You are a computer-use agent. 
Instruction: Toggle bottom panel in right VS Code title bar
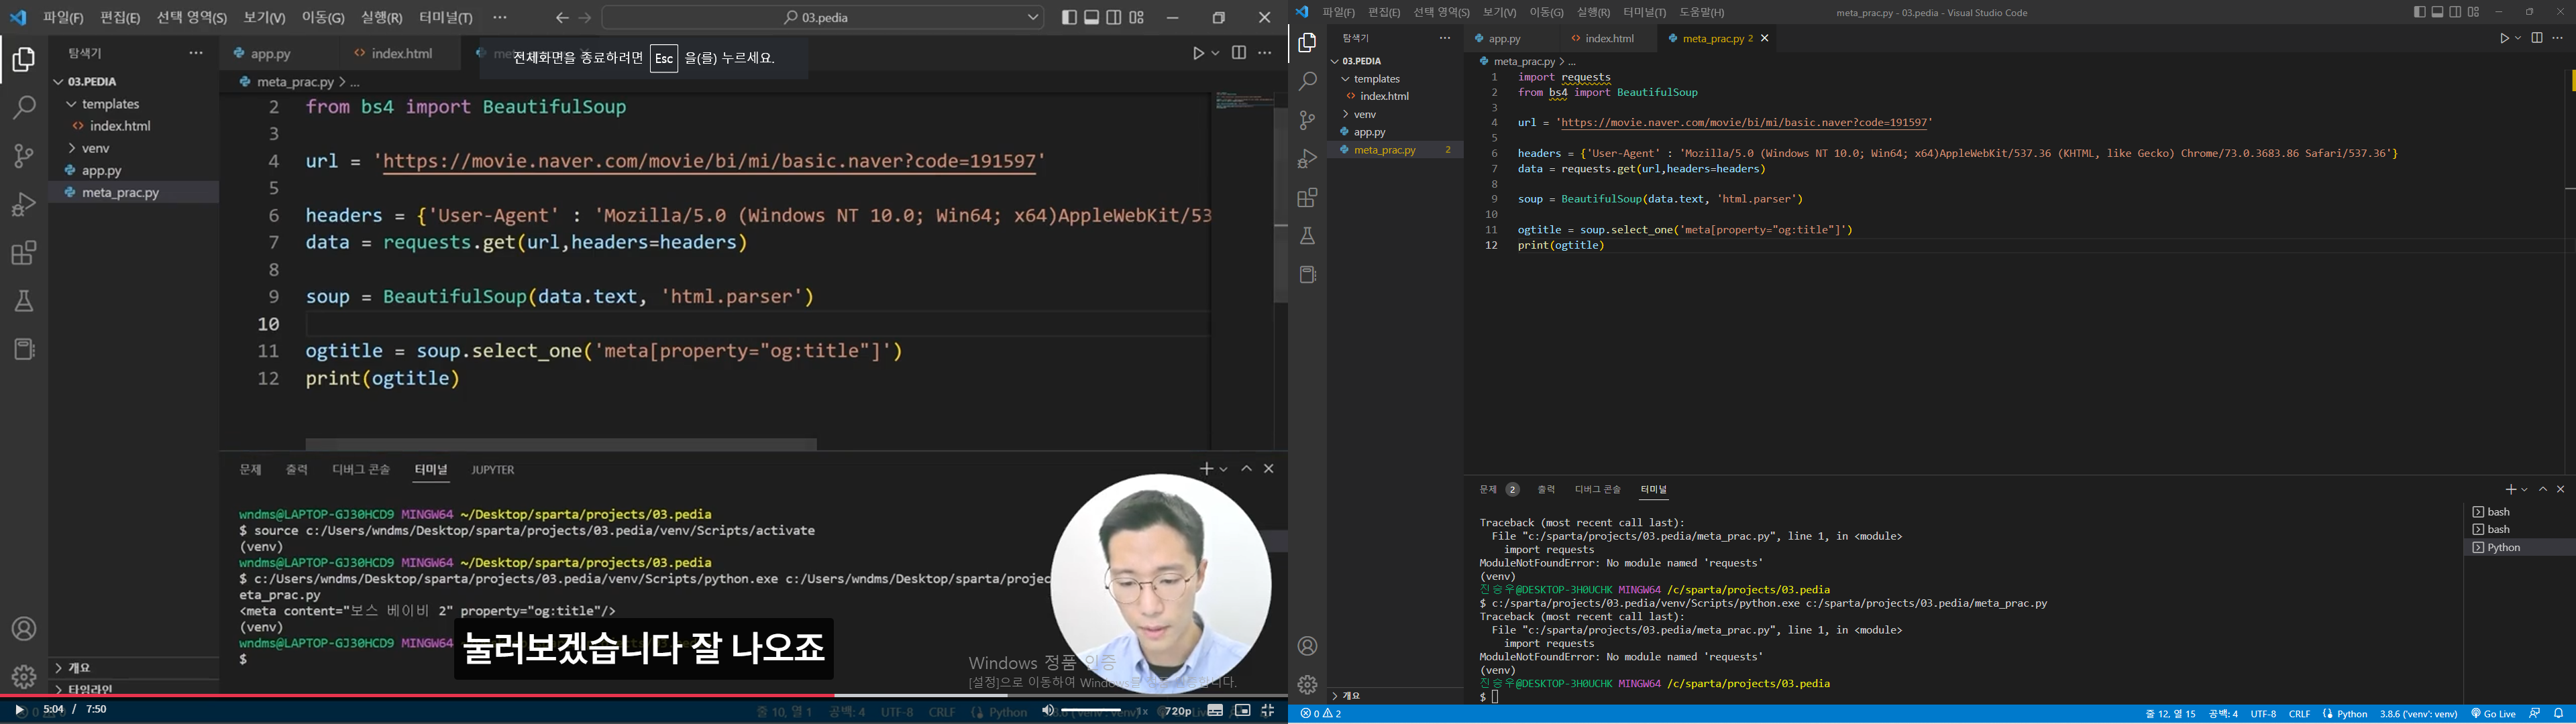(2438, 12)
